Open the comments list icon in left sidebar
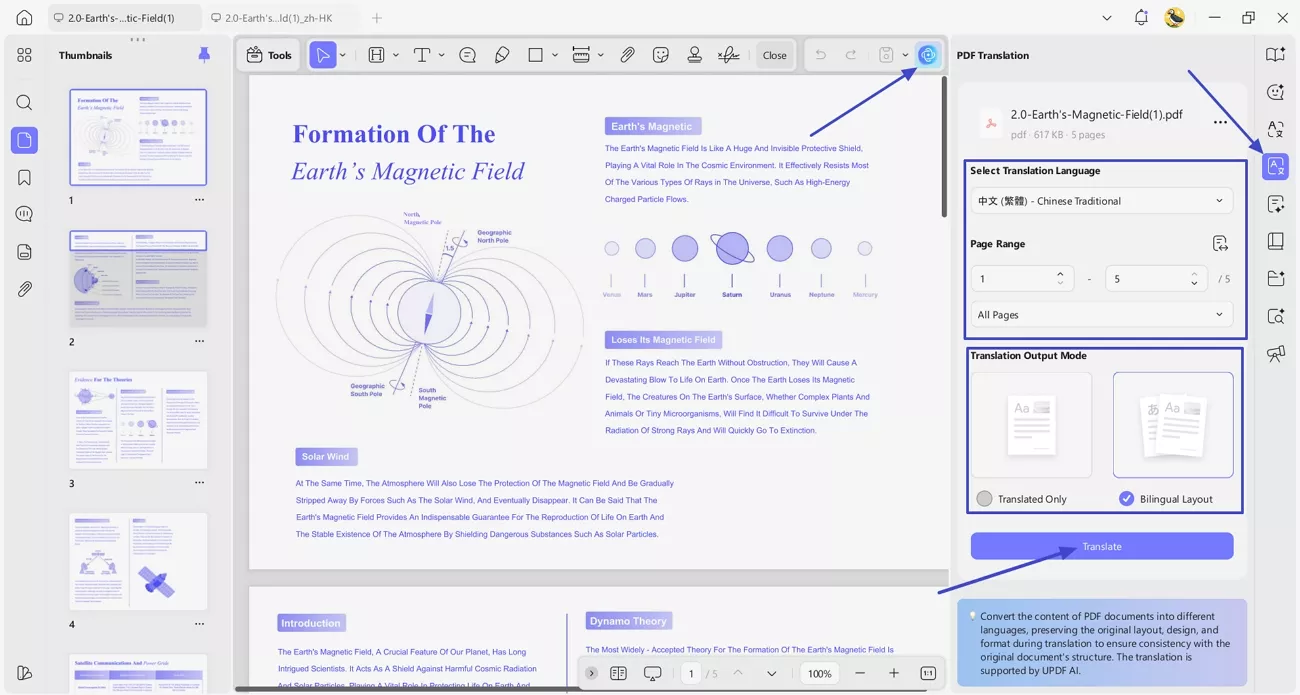Viewport: 1300px width, 695px height. pyautogui.click(x=24, y=215)
